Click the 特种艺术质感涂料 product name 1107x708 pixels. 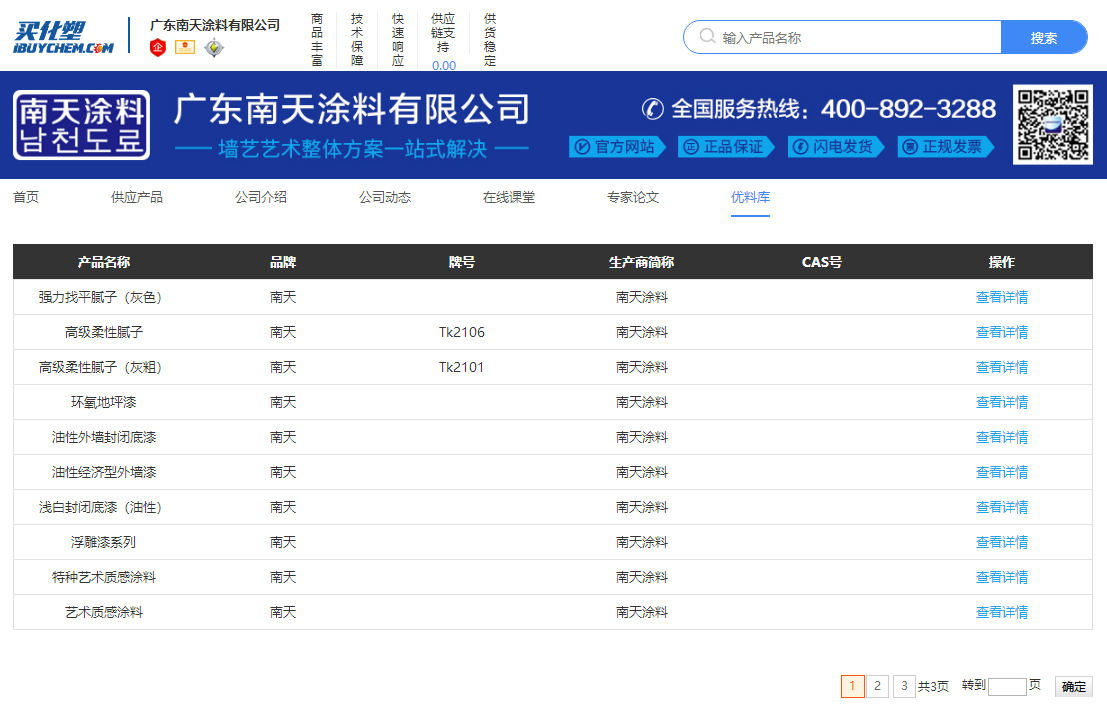104,577
